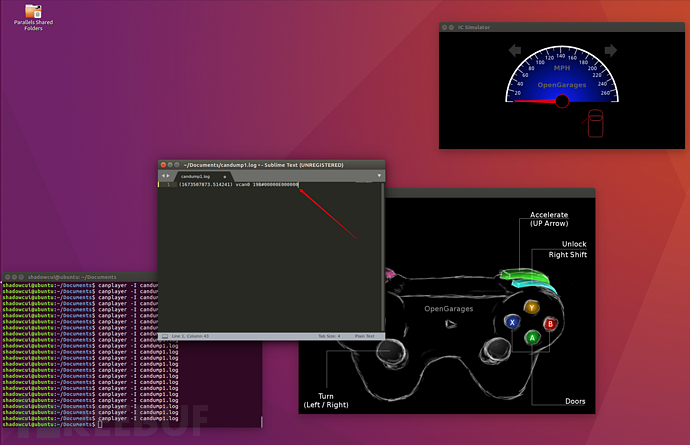The height and width of the screenshot is (445, 690).
Task: Click the next tab arrow in Sublime Text
Action: pyautogui.click(x=170, y=175)
